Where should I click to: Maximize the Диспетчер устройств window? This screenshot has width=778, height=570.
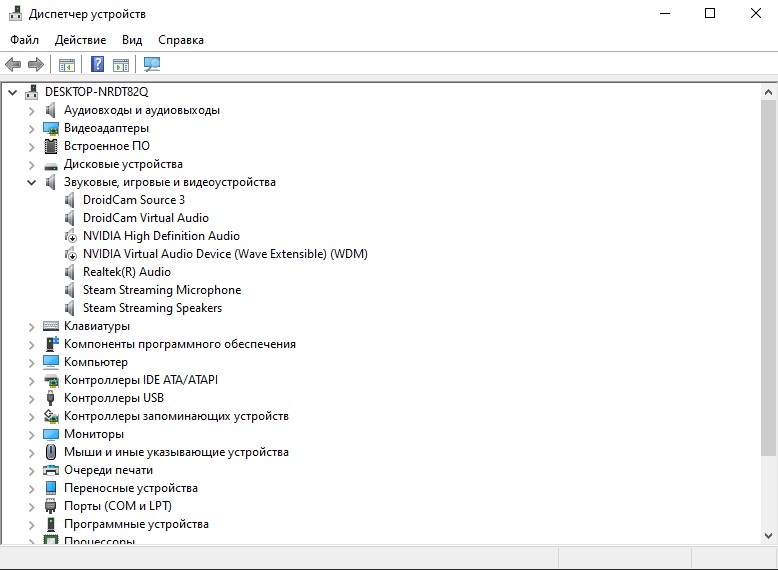[710, 13]
